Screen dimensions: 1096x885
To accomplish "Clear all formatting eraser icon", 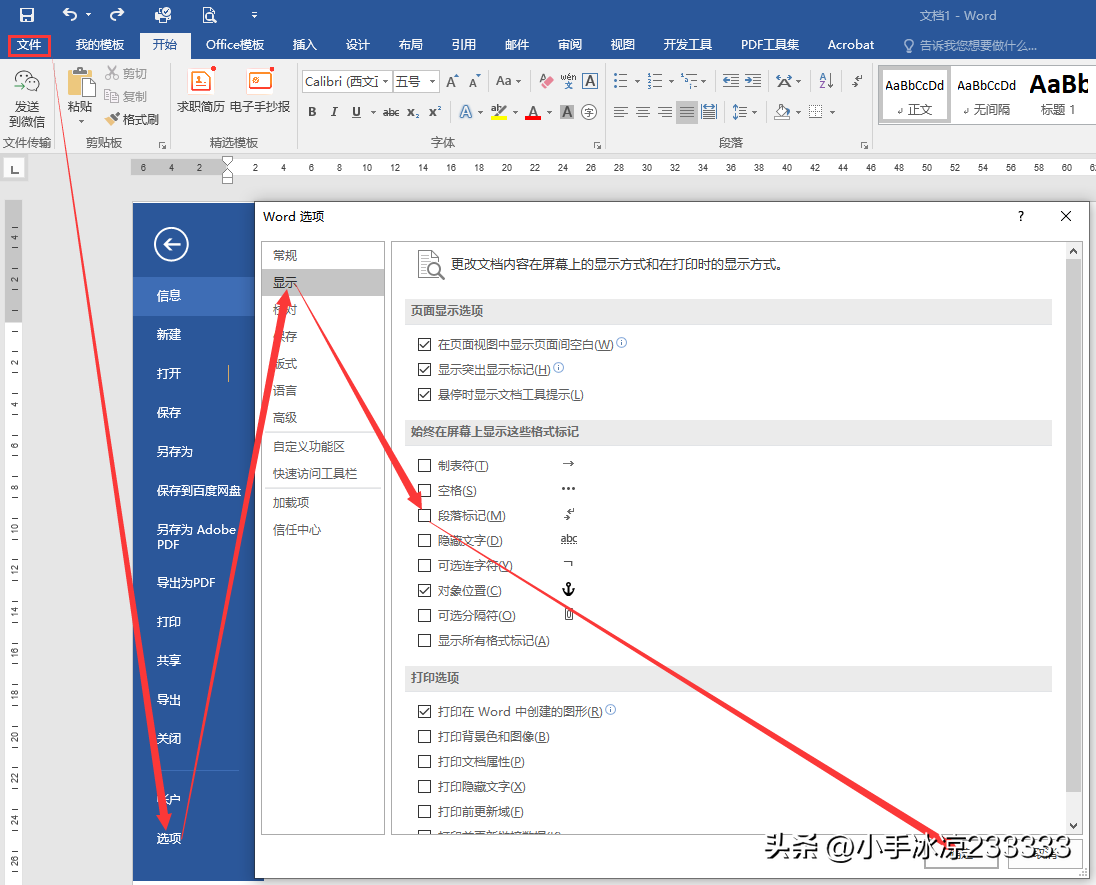I will pos(546,81).
